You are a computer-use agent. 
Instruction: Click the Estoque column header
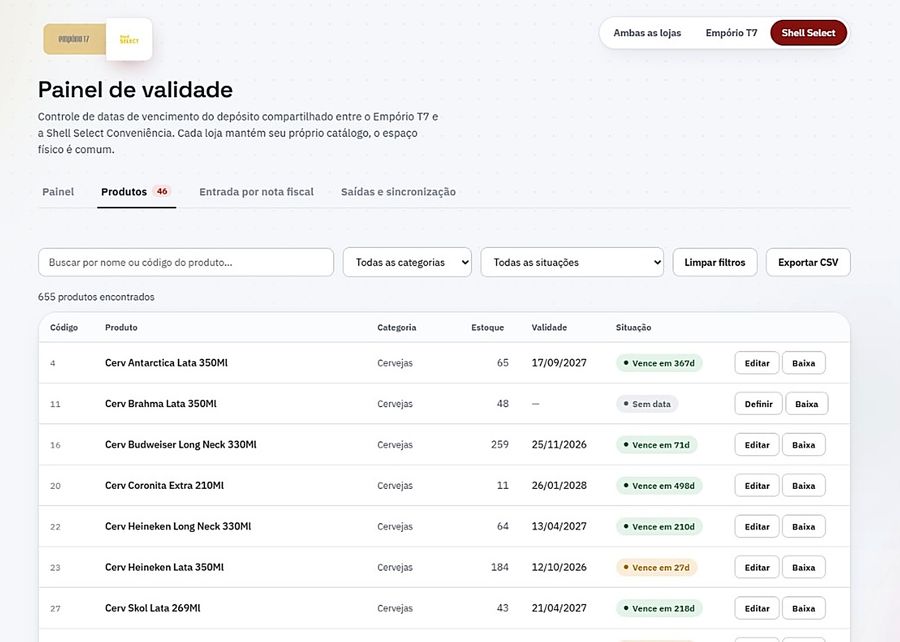[487, 327]
